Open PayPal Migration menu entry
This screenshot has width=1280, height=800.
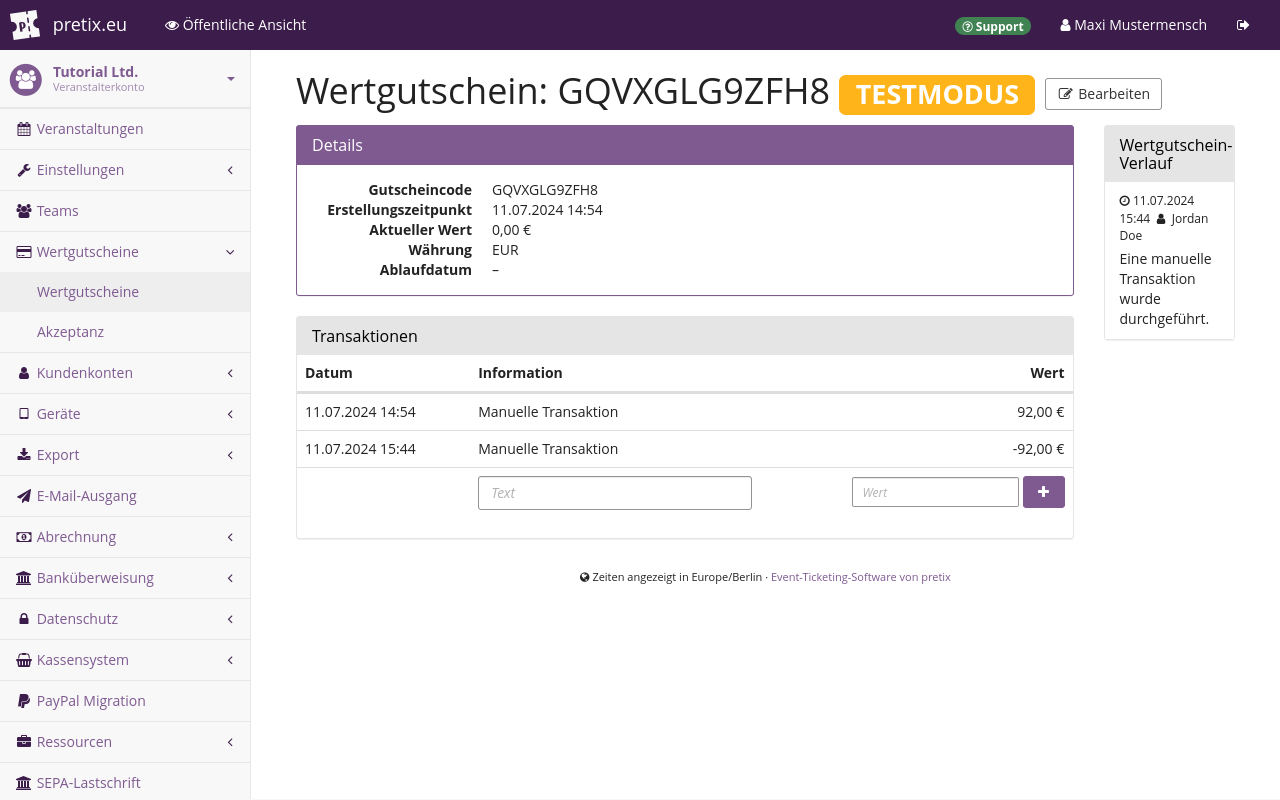coord(125,701)
